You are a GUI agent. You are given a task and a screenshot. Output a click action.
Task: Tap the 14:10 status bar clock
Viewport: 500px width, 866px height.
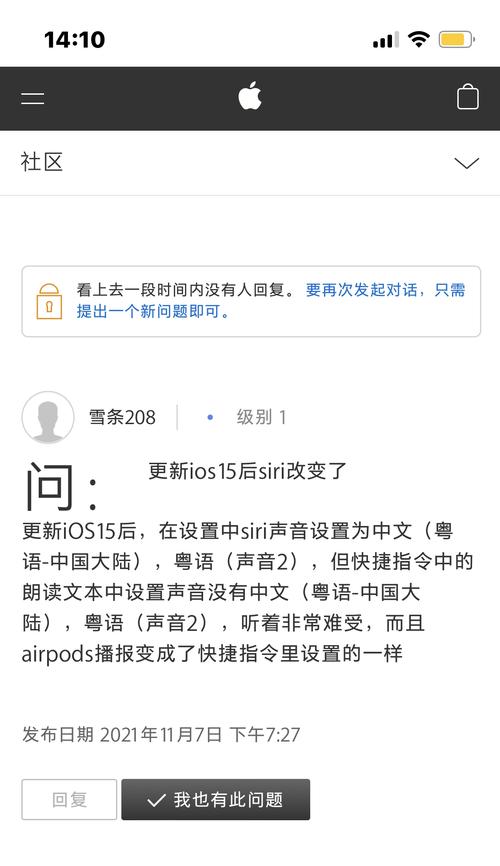point(75,40)
